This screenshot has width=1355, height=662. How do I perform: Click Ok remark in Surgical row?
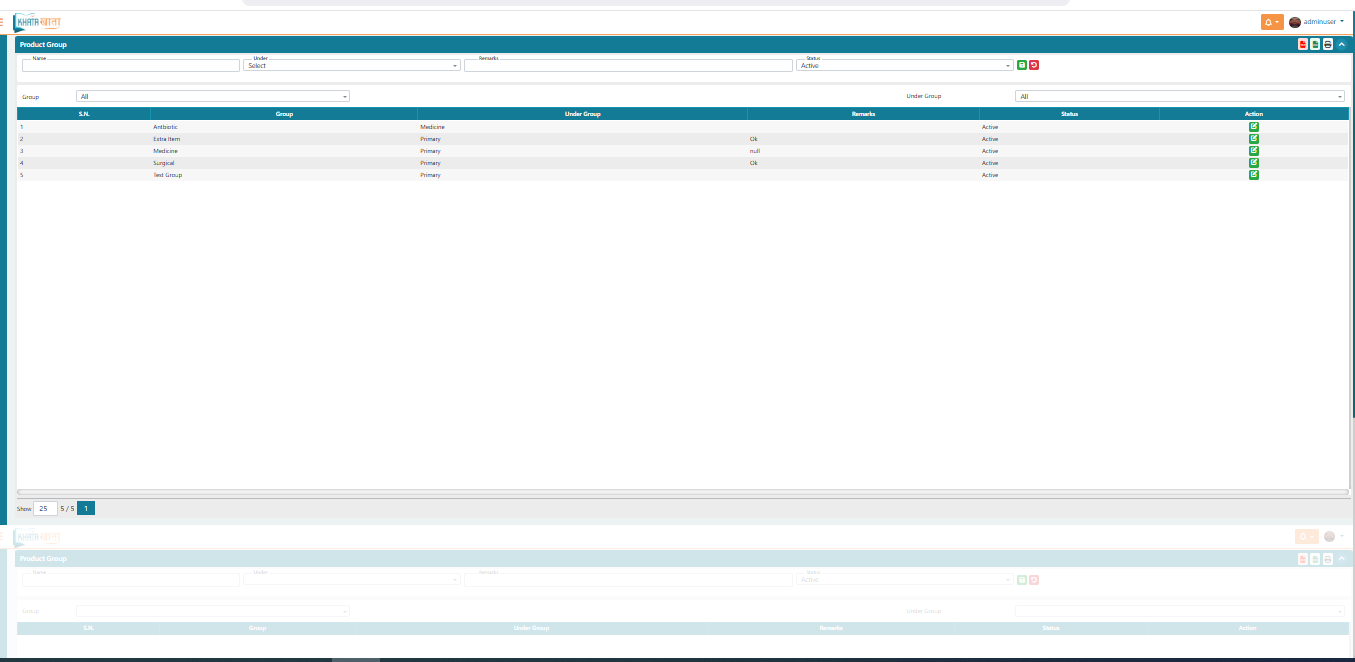pos(754,163)
